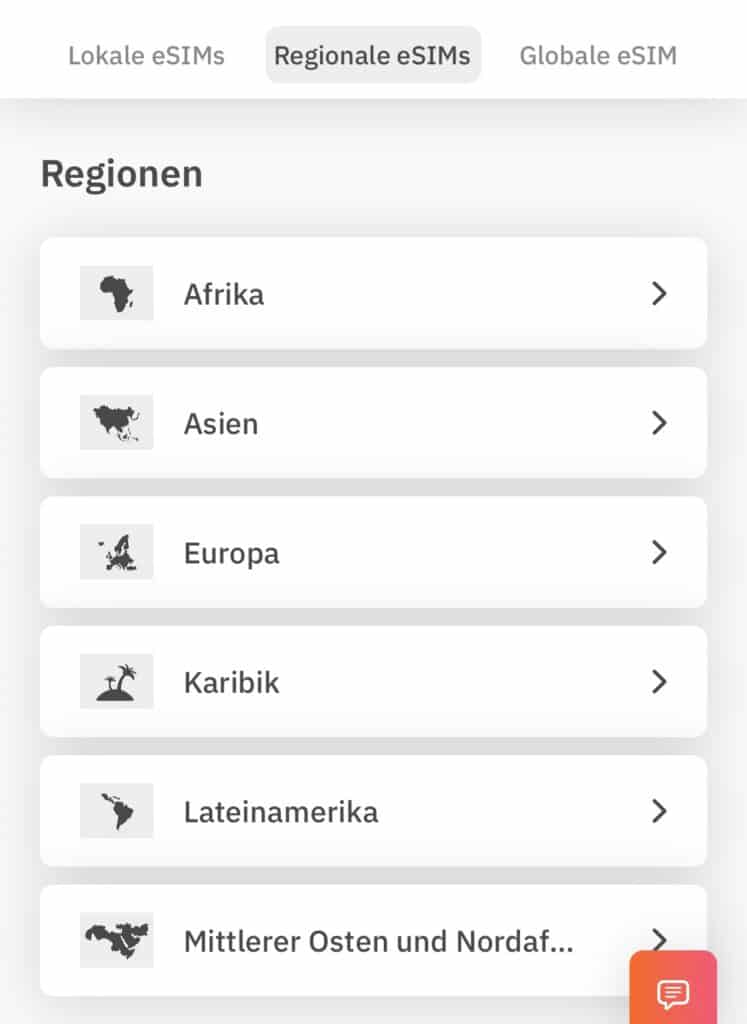The width and height of the screenshot is (747, 1024).
Task: Expand Afrika using its right chevron
Action: point(660,293)
